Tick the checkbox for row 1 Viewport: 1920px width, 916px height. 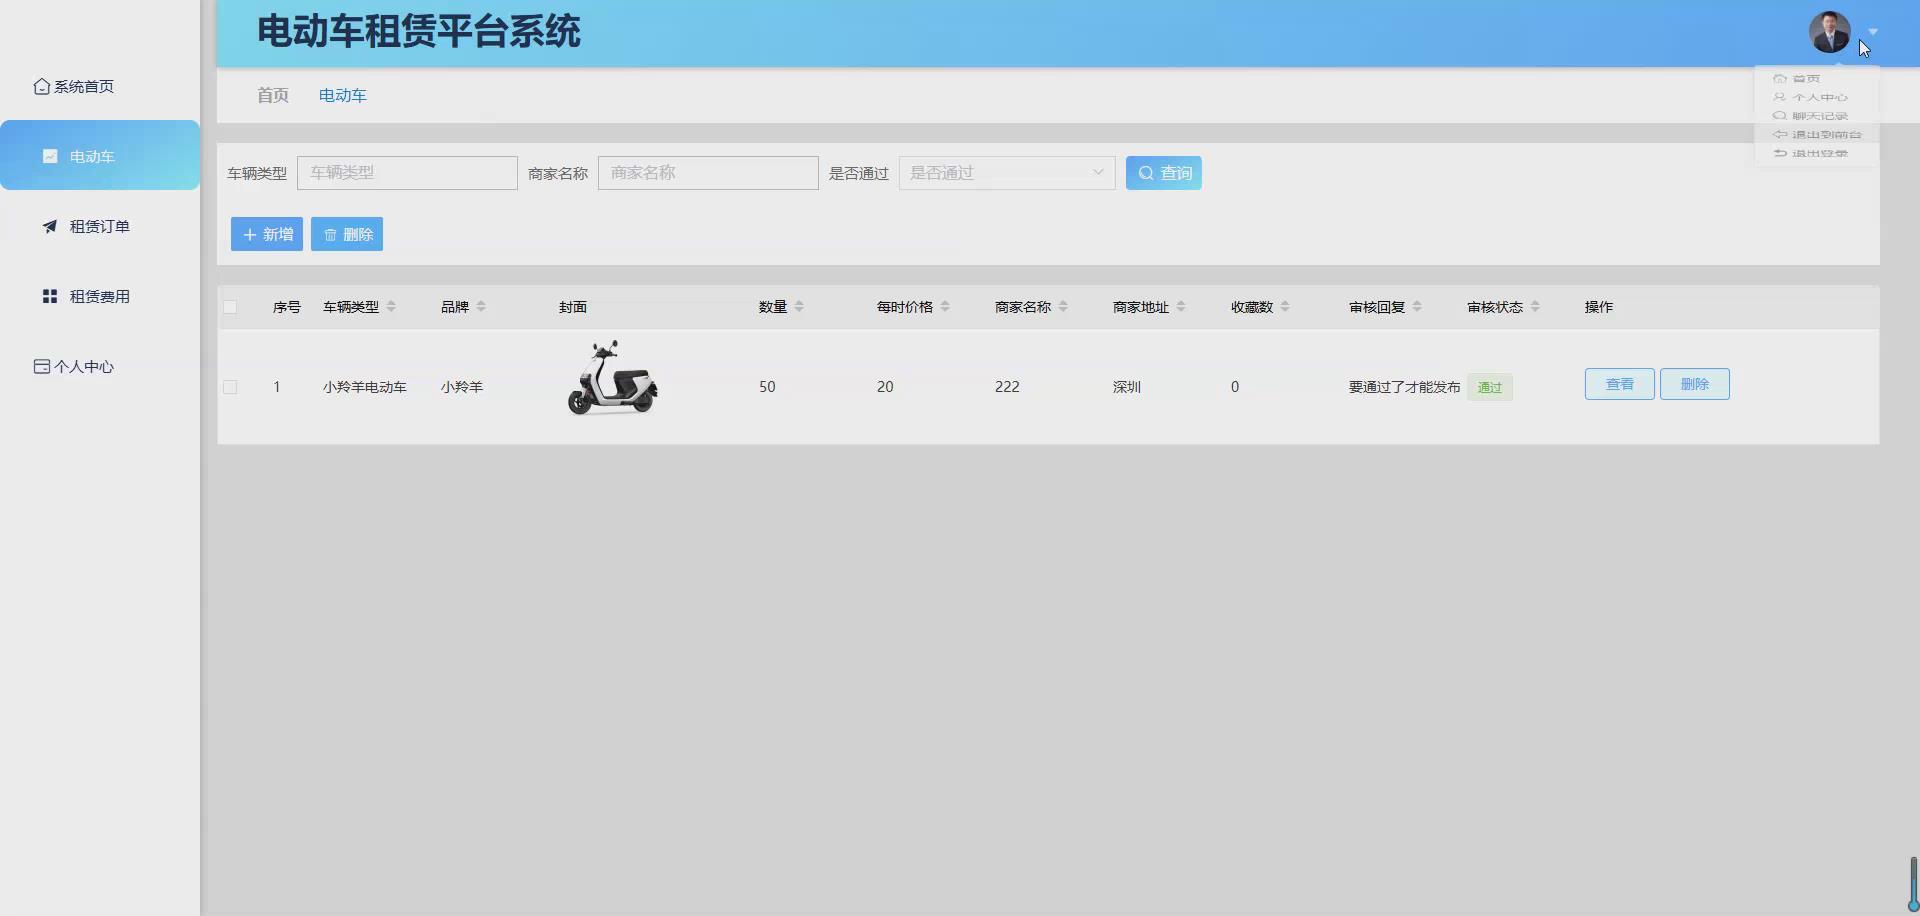230,387
